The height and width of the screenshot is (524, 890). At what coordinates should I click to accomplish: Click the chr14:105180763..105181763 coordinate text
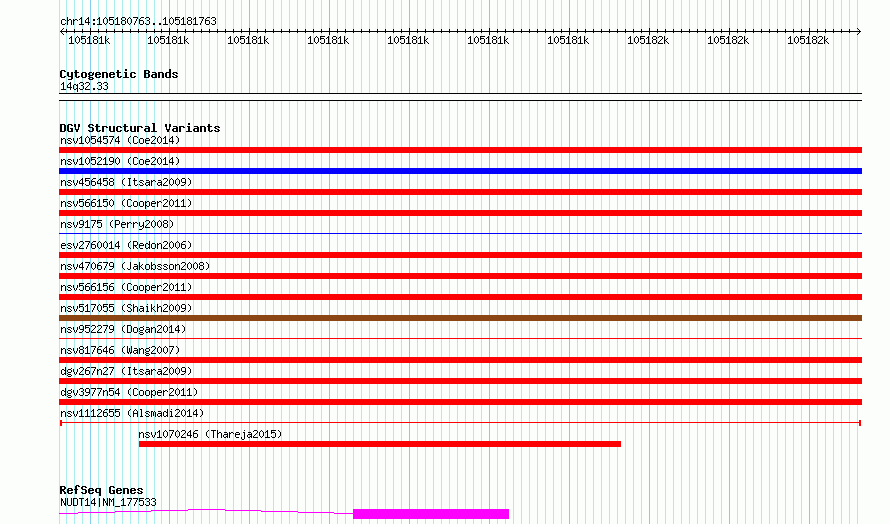pos(138,22)
